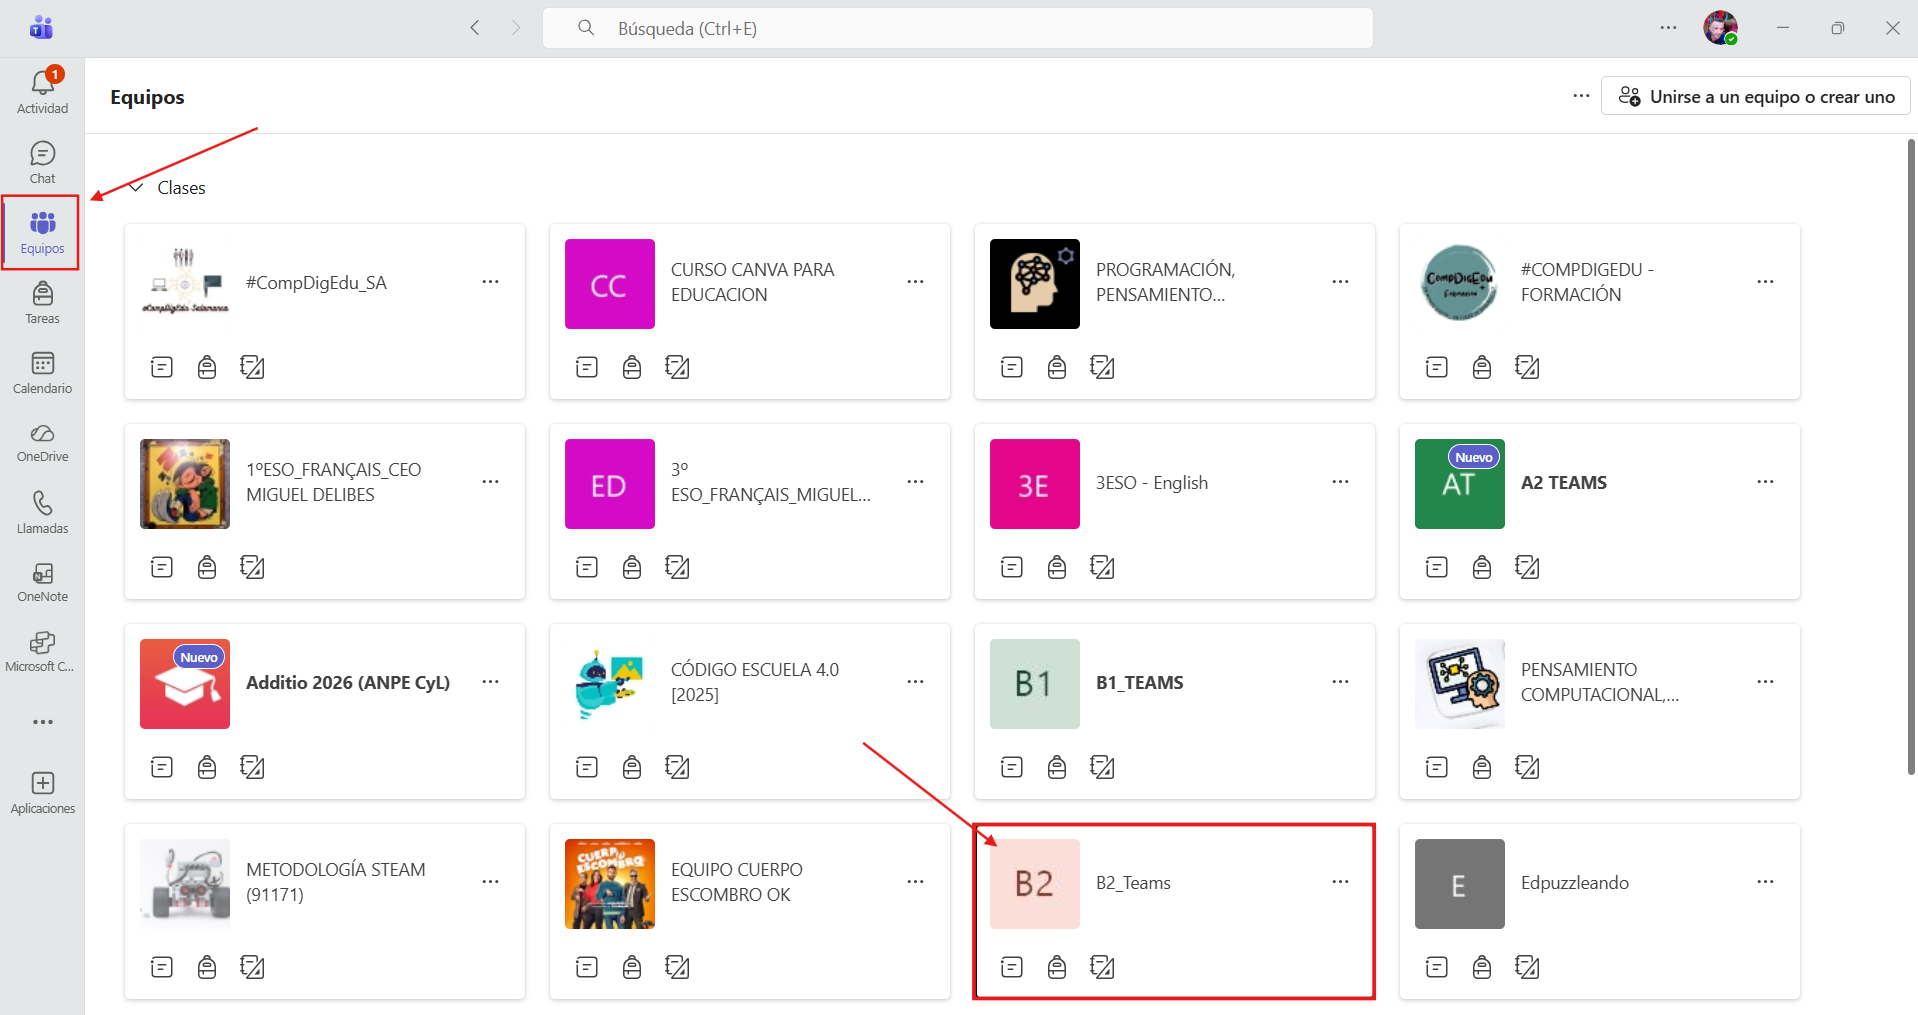Open the PENSAMIENTO COMPUTACIONAL team name

point(1600,682)
